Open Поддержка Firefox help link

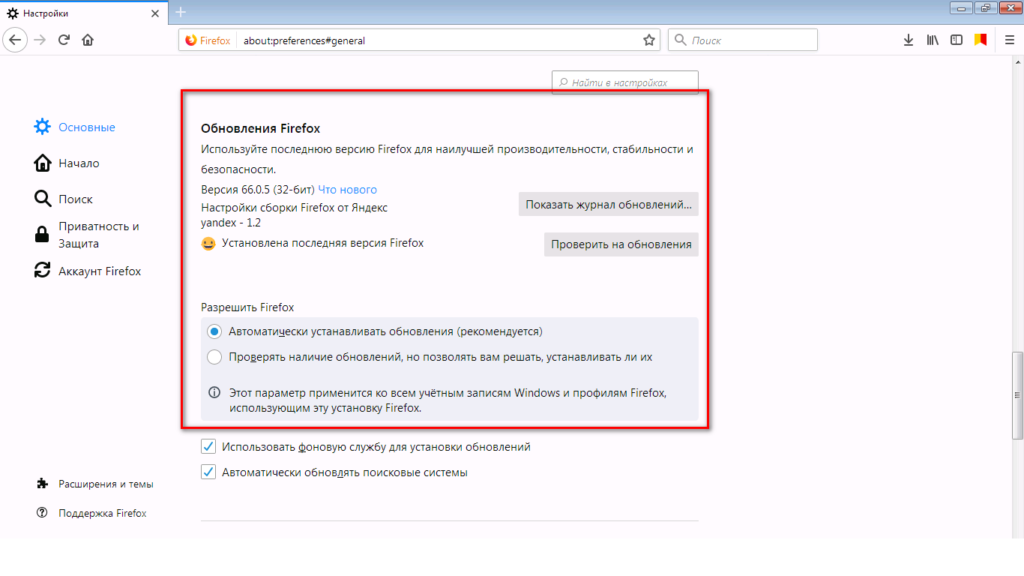[91, 513]
